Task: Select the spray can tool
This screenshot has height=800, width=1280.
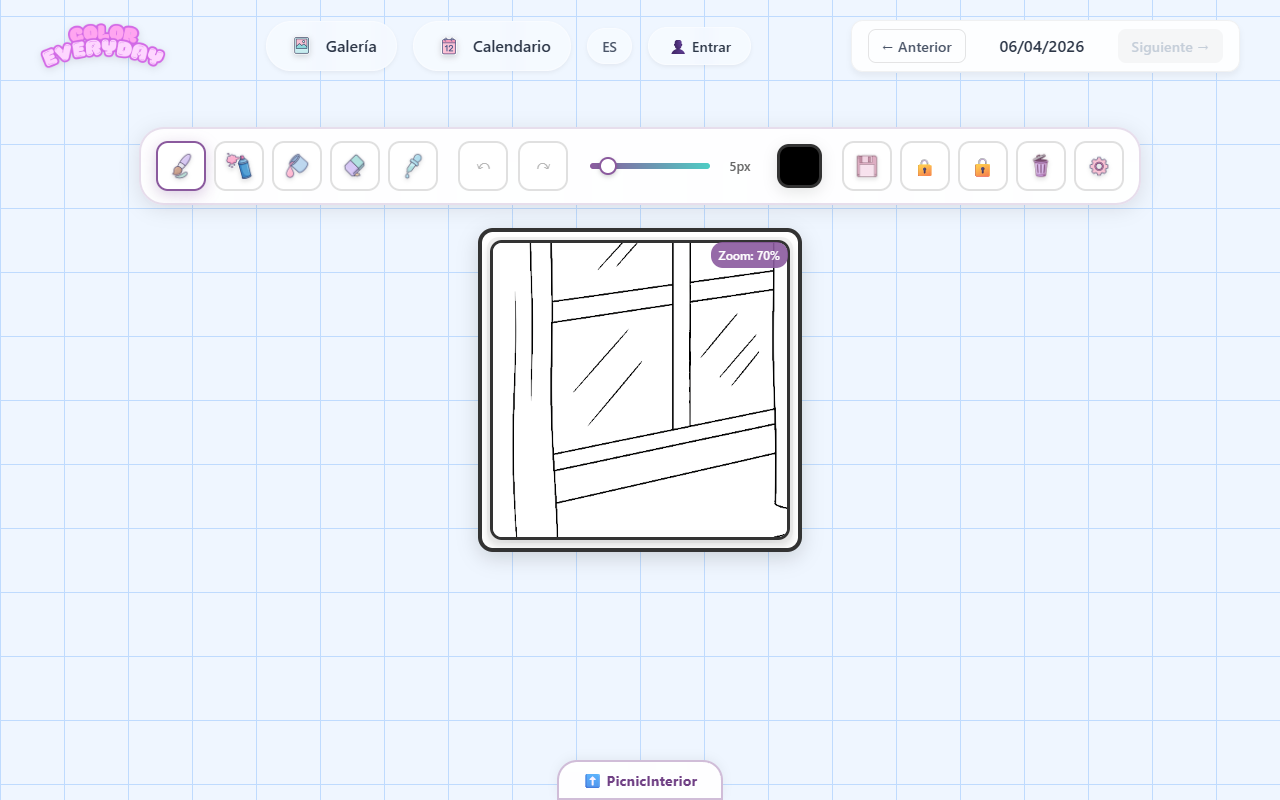Action: [x=239, y=166]
